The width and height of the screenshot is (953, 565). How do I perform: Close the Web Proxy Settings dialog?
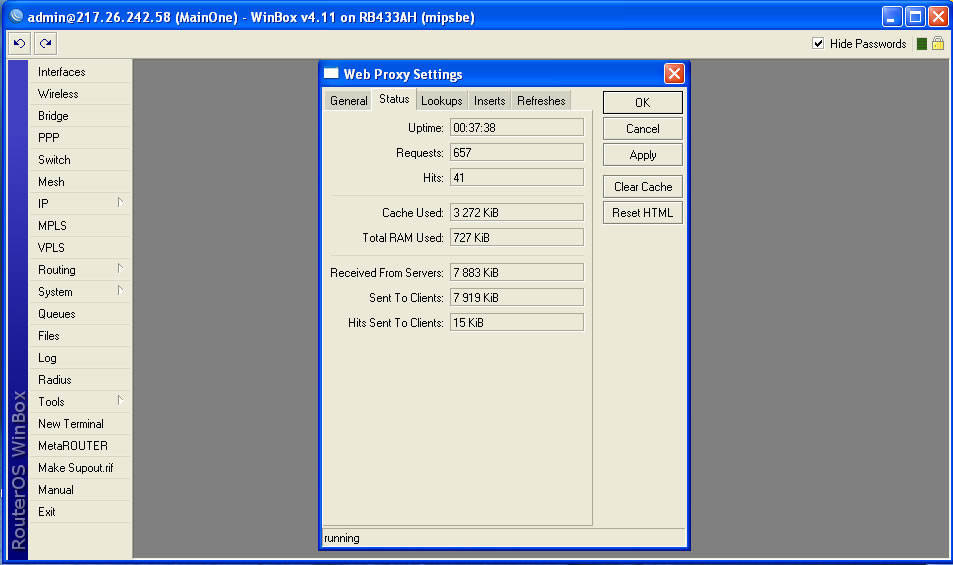pos(674,74)
